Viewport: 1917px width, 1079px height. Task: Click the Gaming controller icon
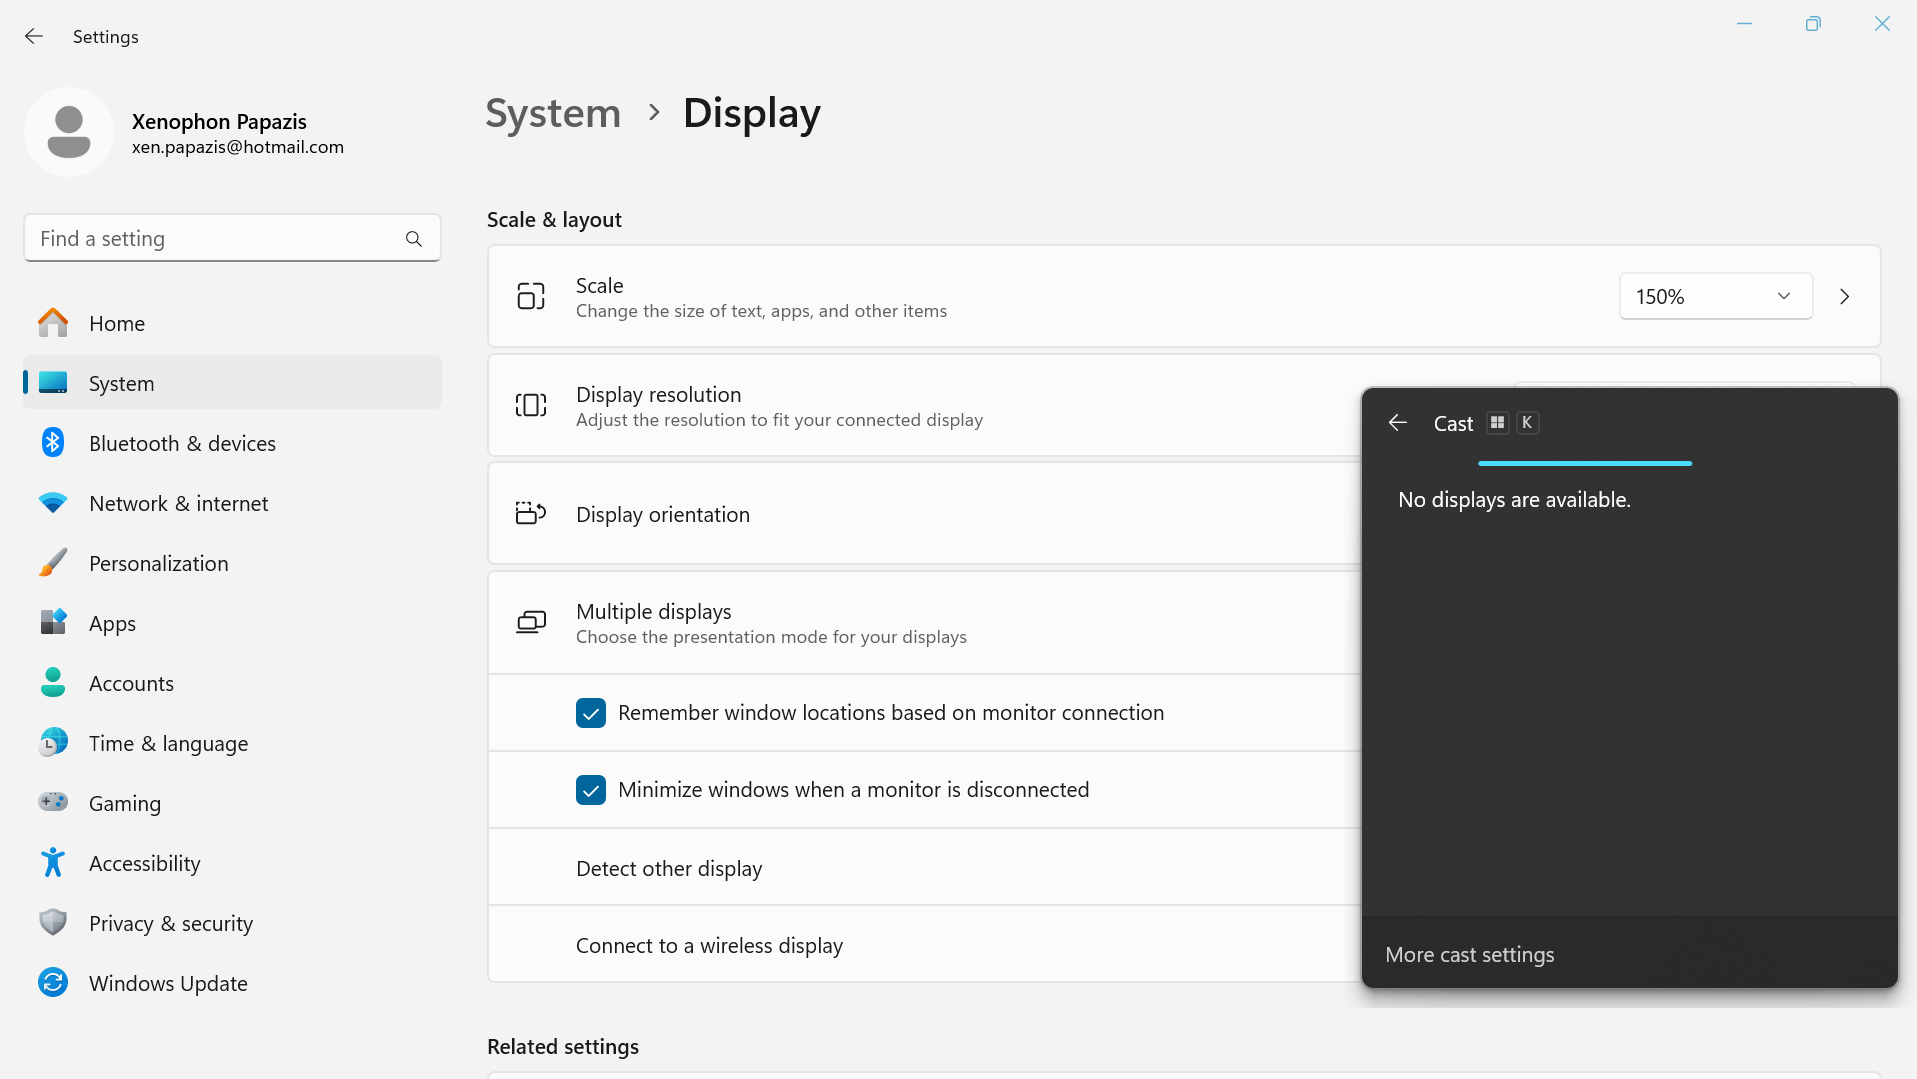(53, 802)
